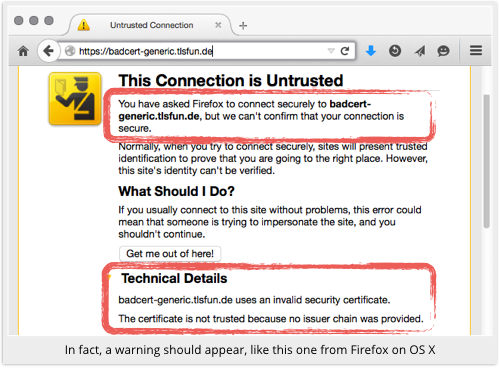
Task: Open a new tab with plus button
Action: click(x=243, y=26)
